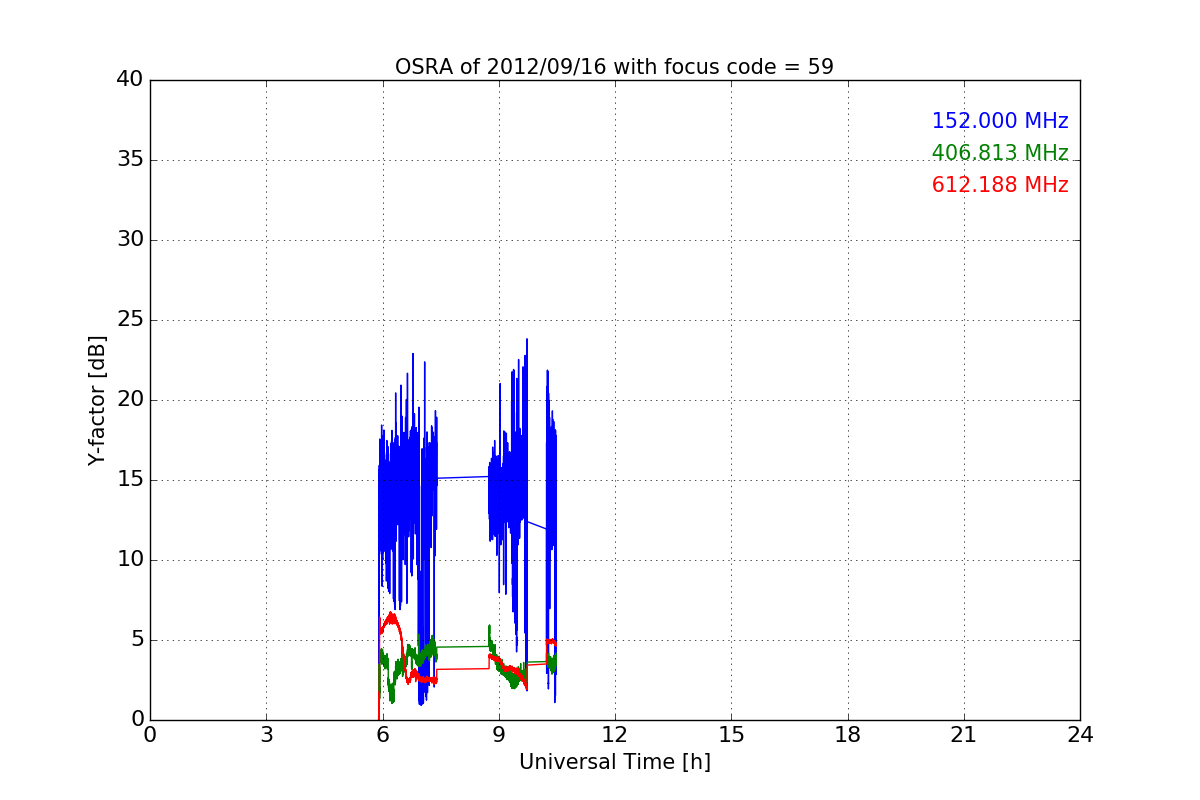Click the x-axis tick label 9
1200x800 pixels.
click(x=499, y=735)
